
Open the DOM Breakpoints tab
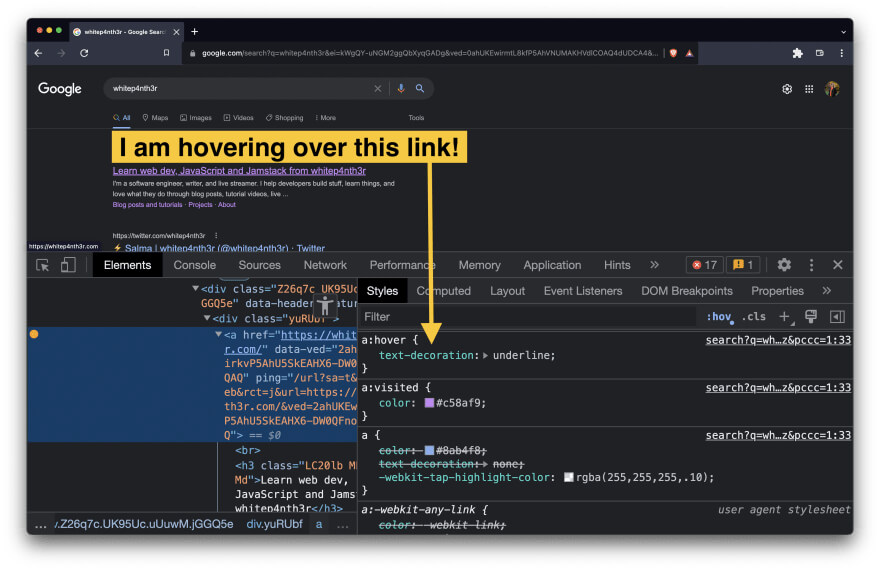coord(686,291)
